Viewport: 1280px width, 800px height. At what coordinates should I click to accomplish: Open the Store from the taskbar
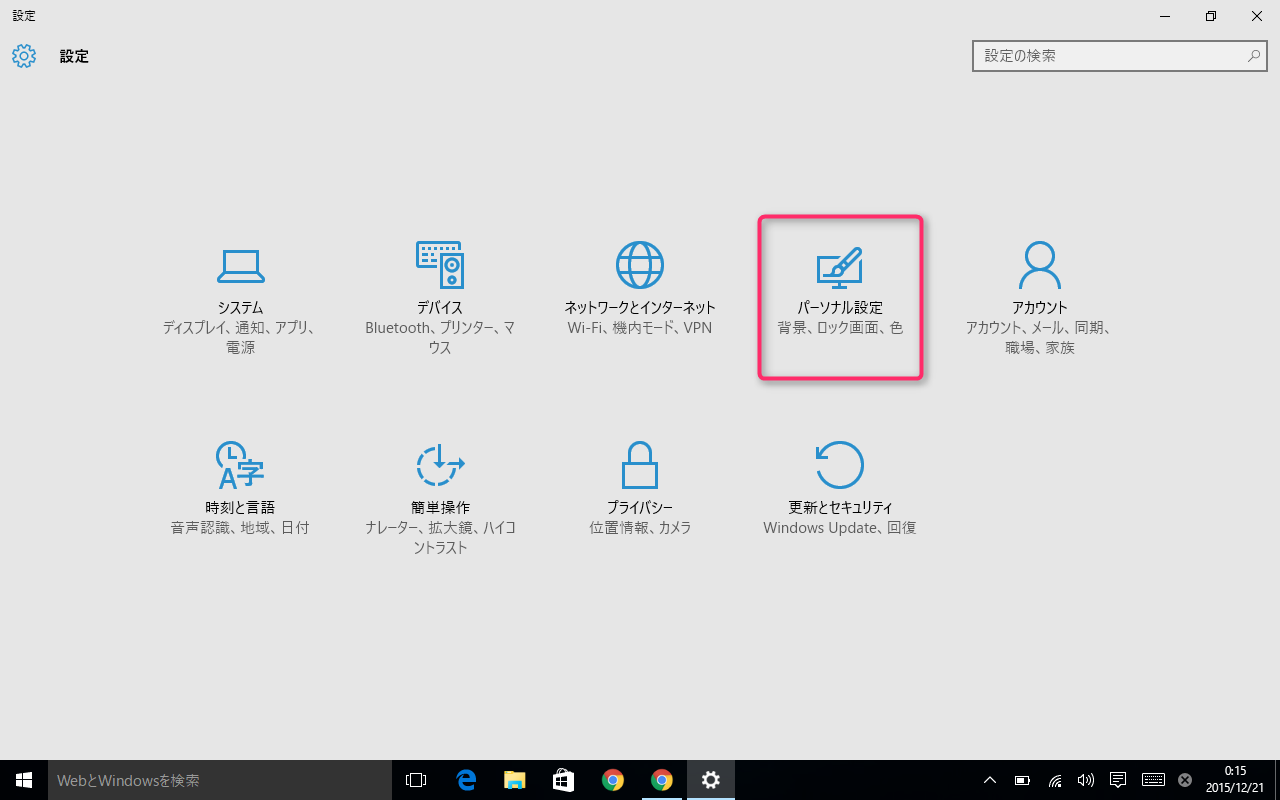tap(564, 780)
